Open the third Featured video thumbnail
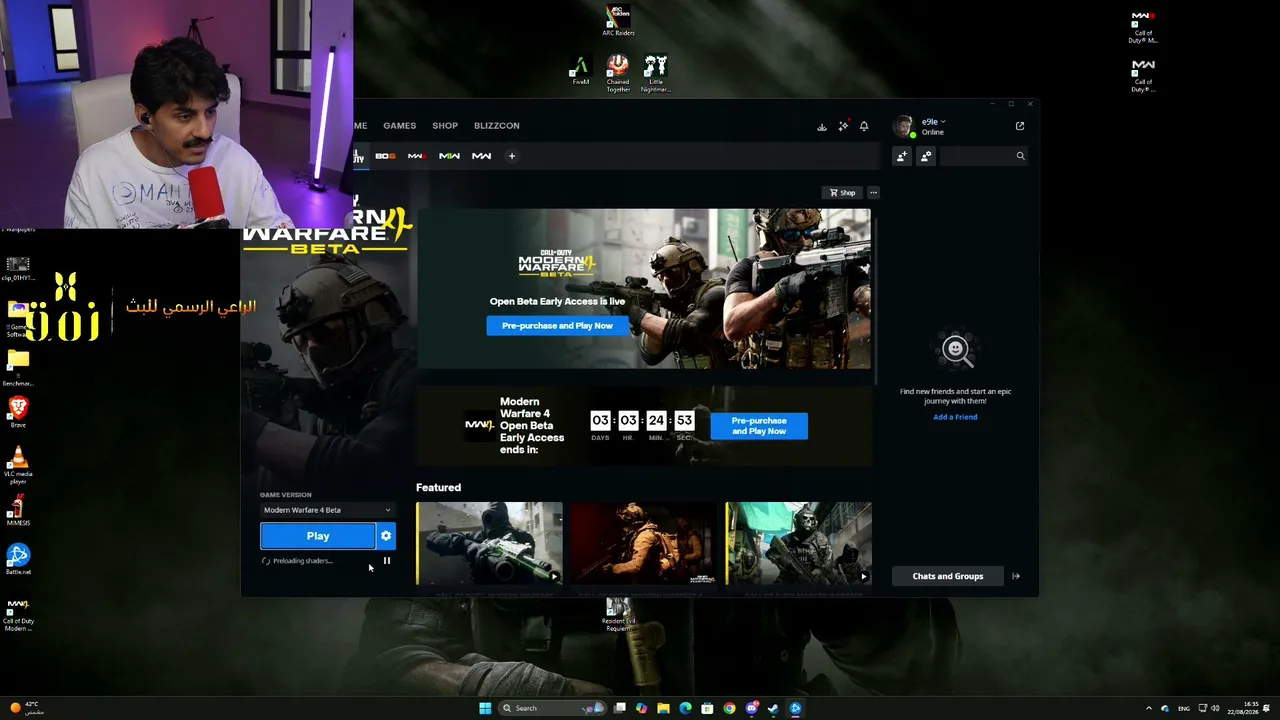 pyautogui.click(x=799, y=543)
